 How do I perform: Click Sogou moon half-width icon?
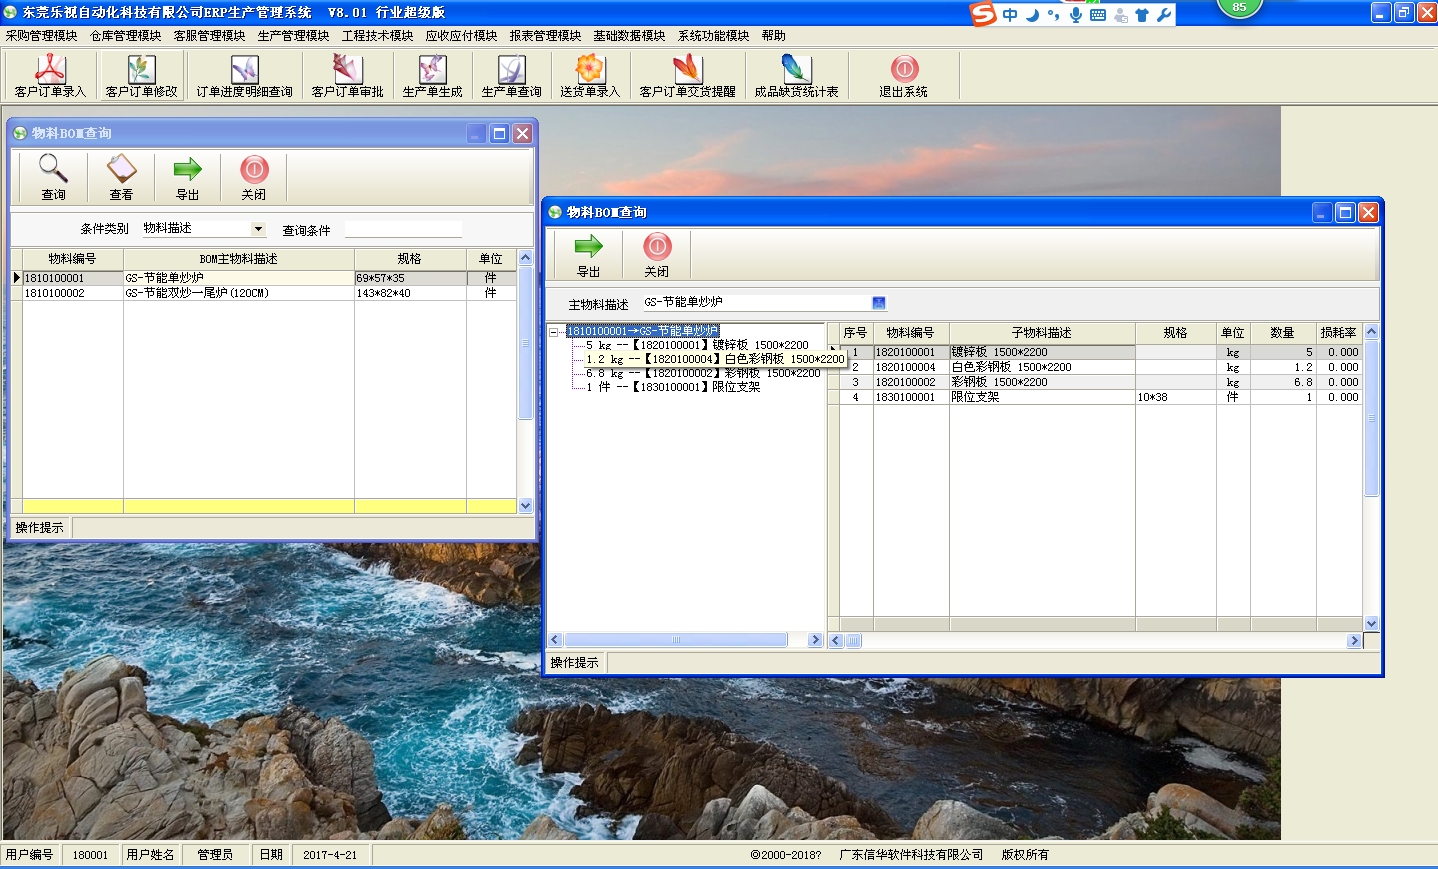click(1033, 15)
